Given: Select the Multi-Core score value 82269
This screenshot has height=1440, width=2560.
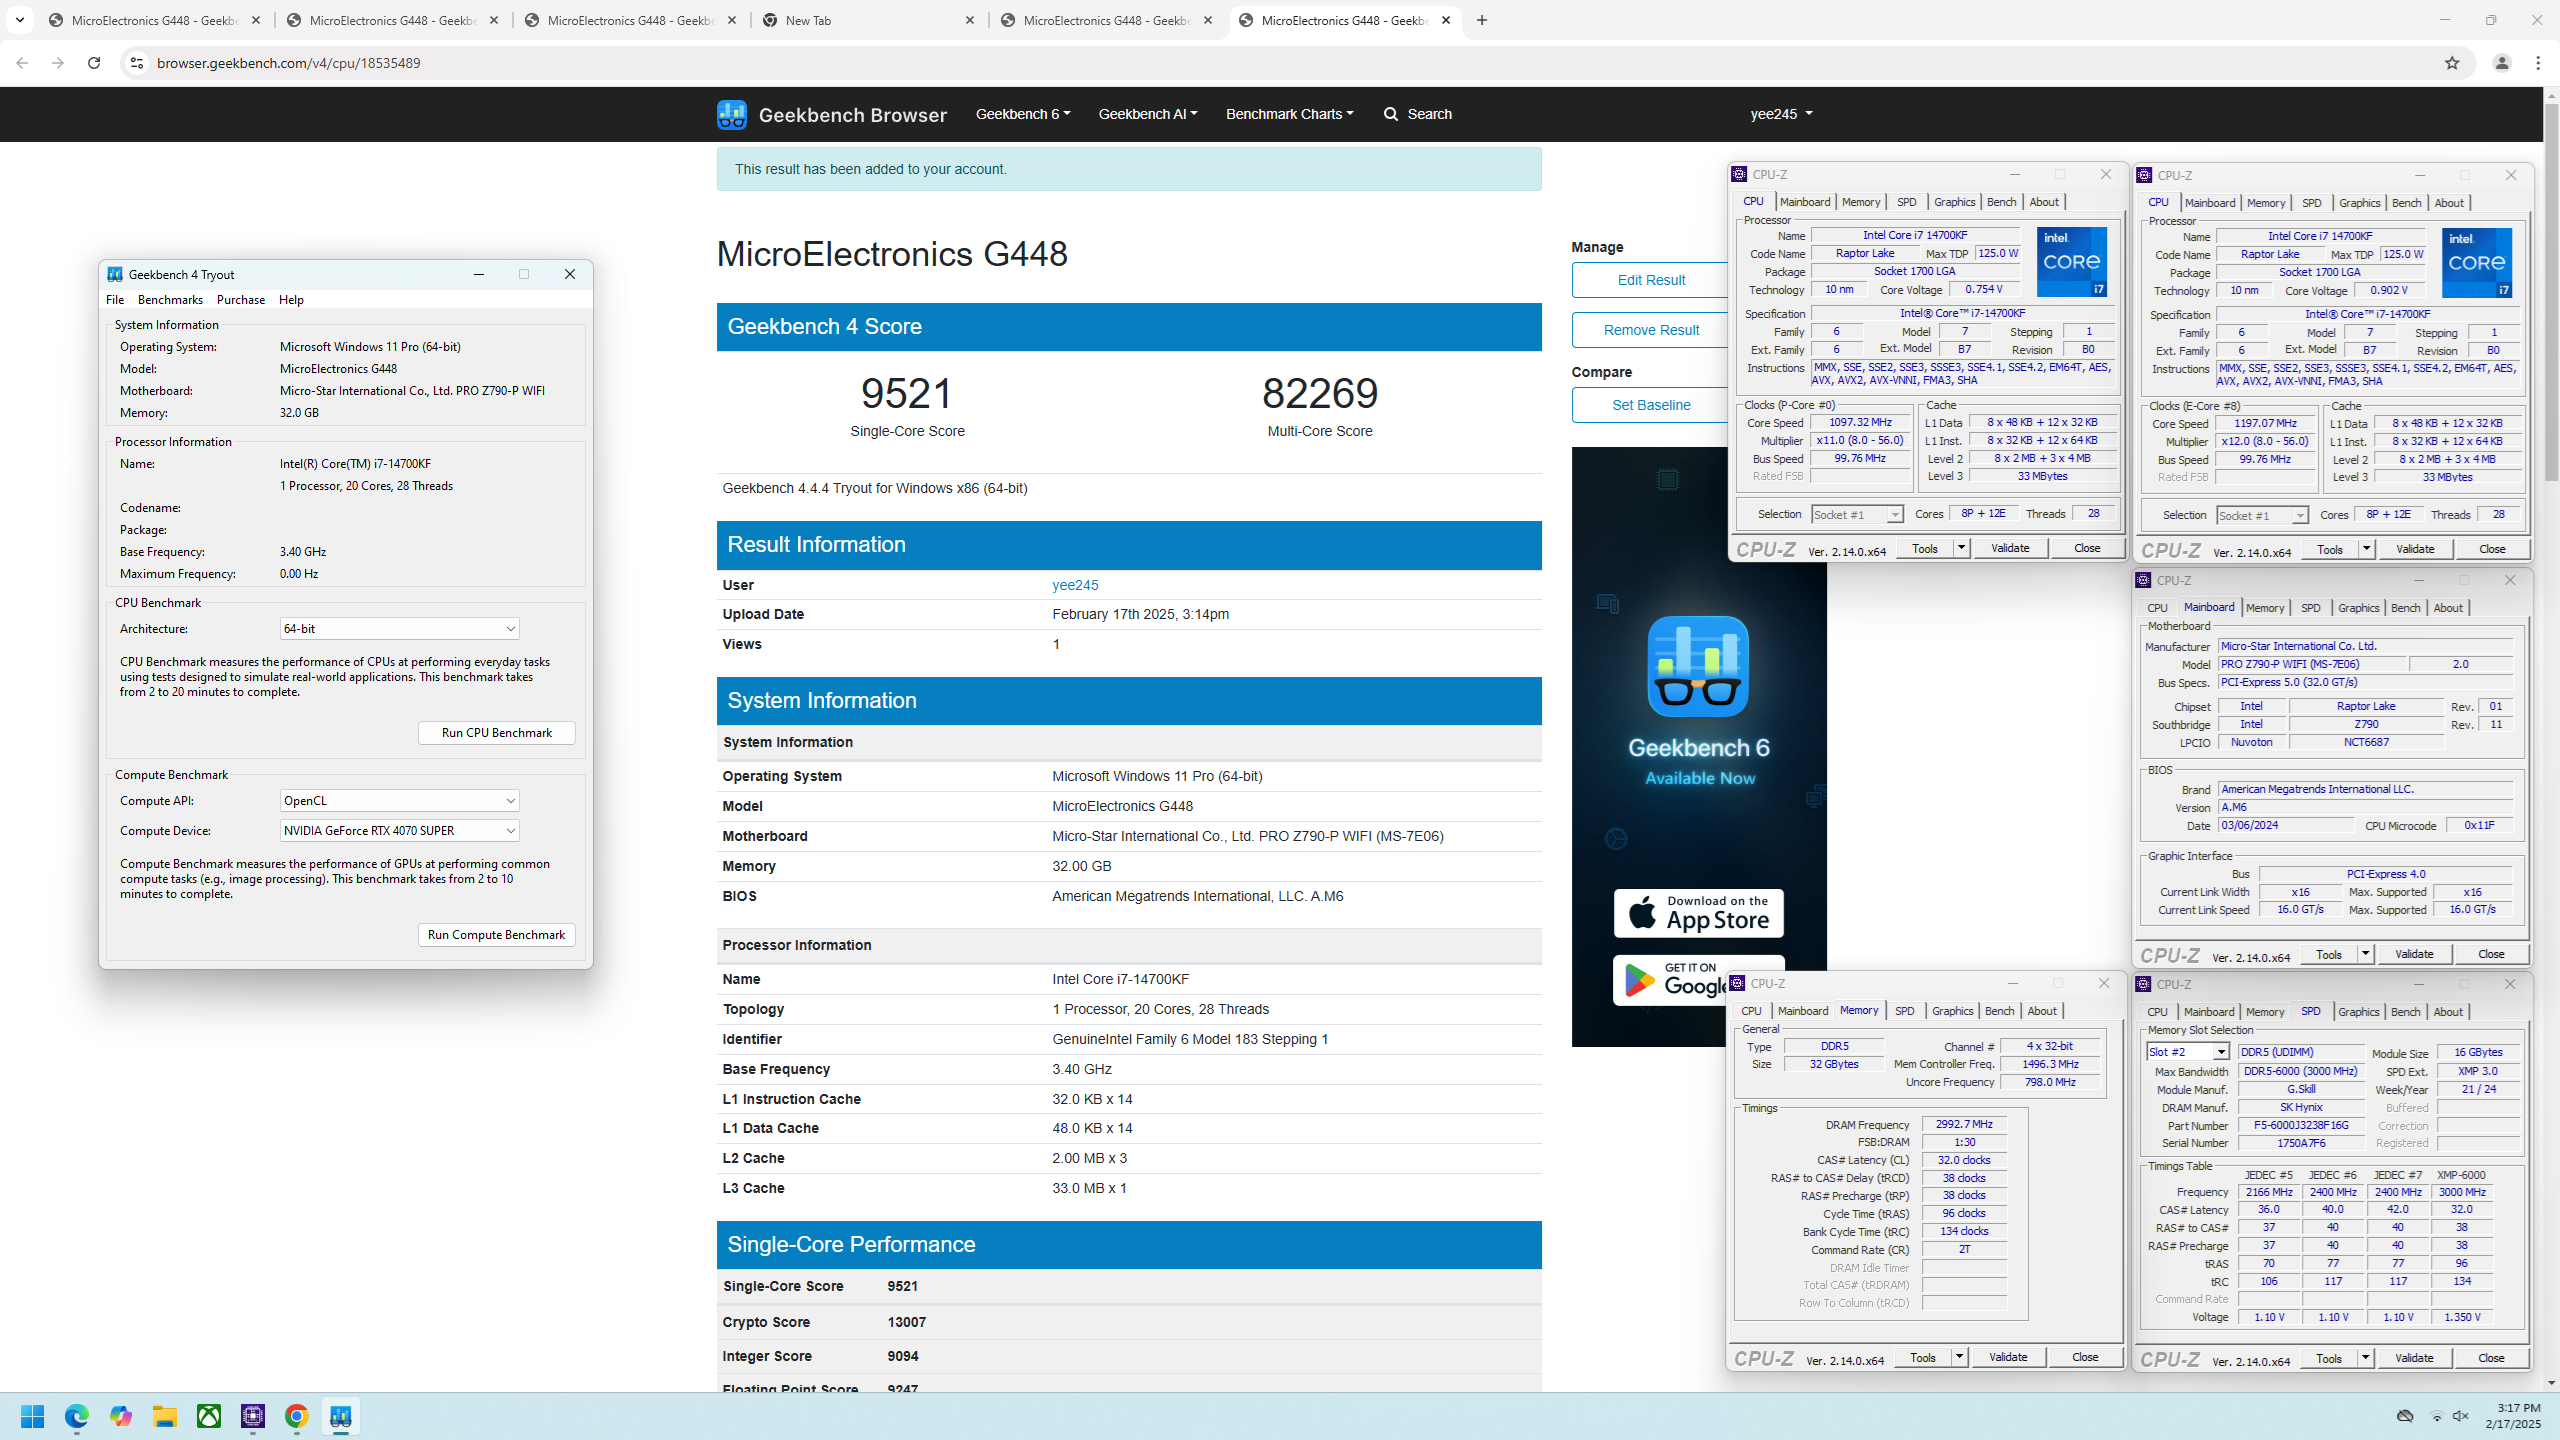Looking at the screenshot, I should [x=1320, y=393].
